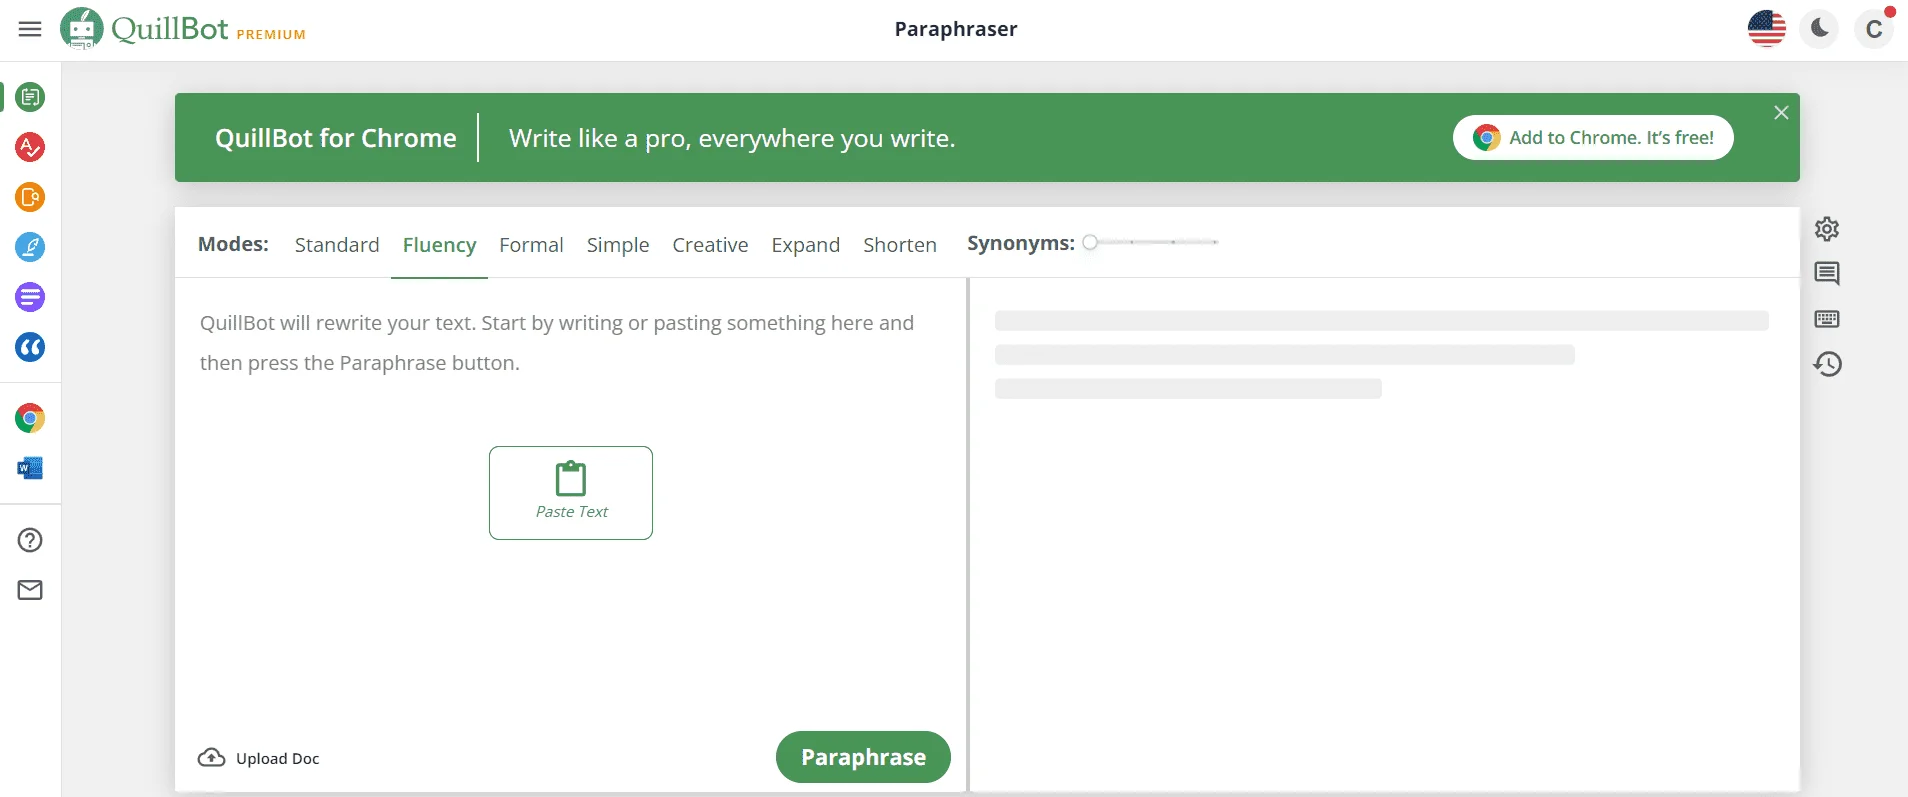1908x797 pixels.
Task: Select the Formal mode
Action: (531, 245)
